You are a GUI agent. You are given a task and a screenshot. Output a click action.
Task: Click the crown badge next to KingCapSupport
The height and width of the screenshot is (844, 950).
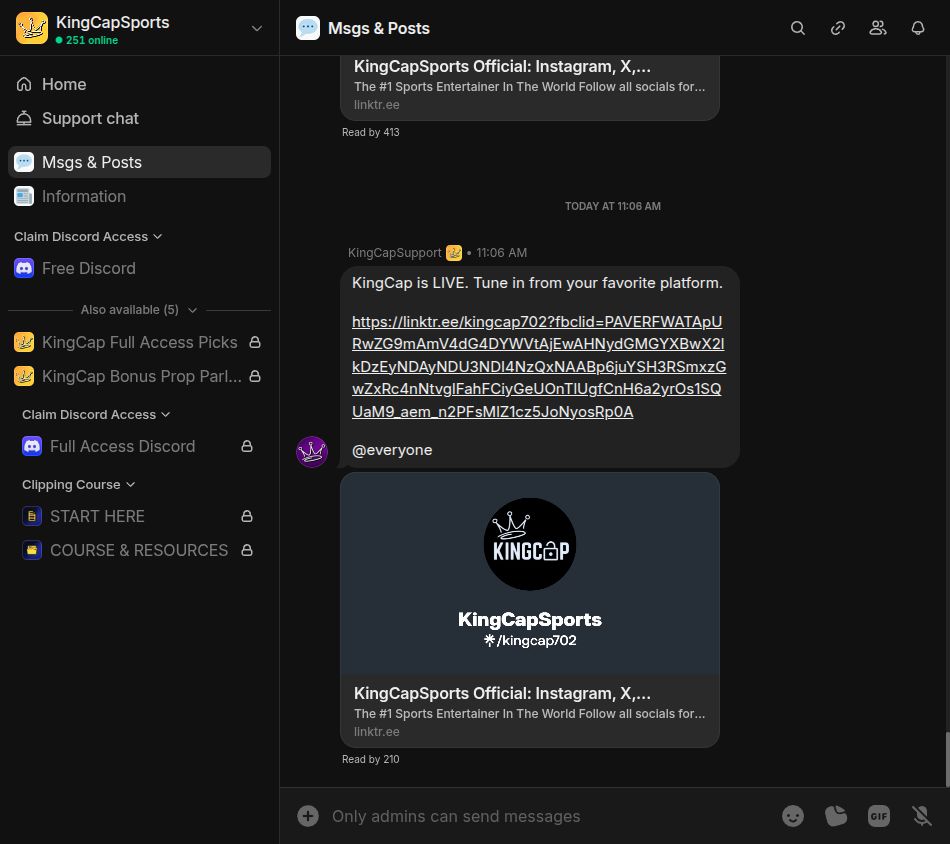(454, 253)
